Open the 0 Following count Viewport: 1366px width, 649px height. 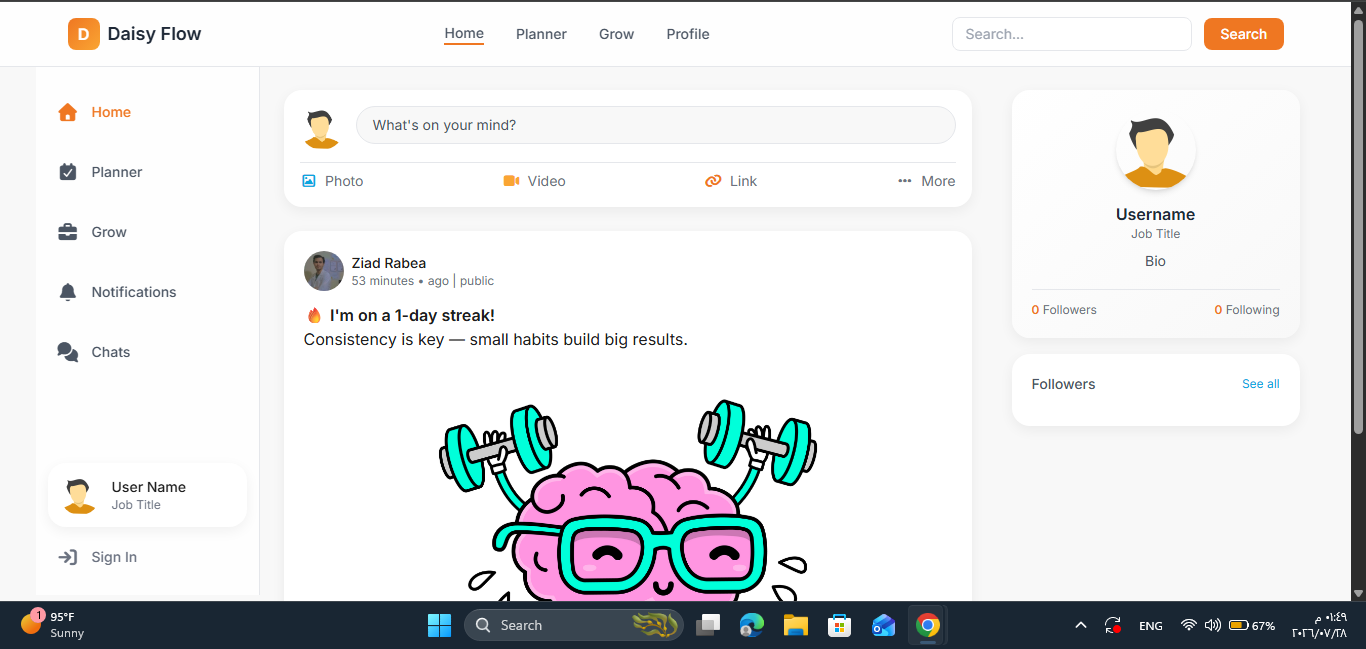1246,310
